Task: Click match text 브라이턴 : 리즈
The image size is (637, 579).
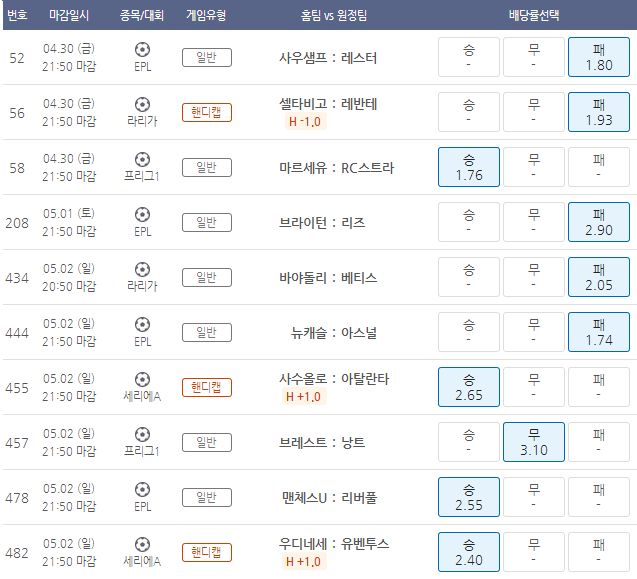Action: (x=322, y=223)
